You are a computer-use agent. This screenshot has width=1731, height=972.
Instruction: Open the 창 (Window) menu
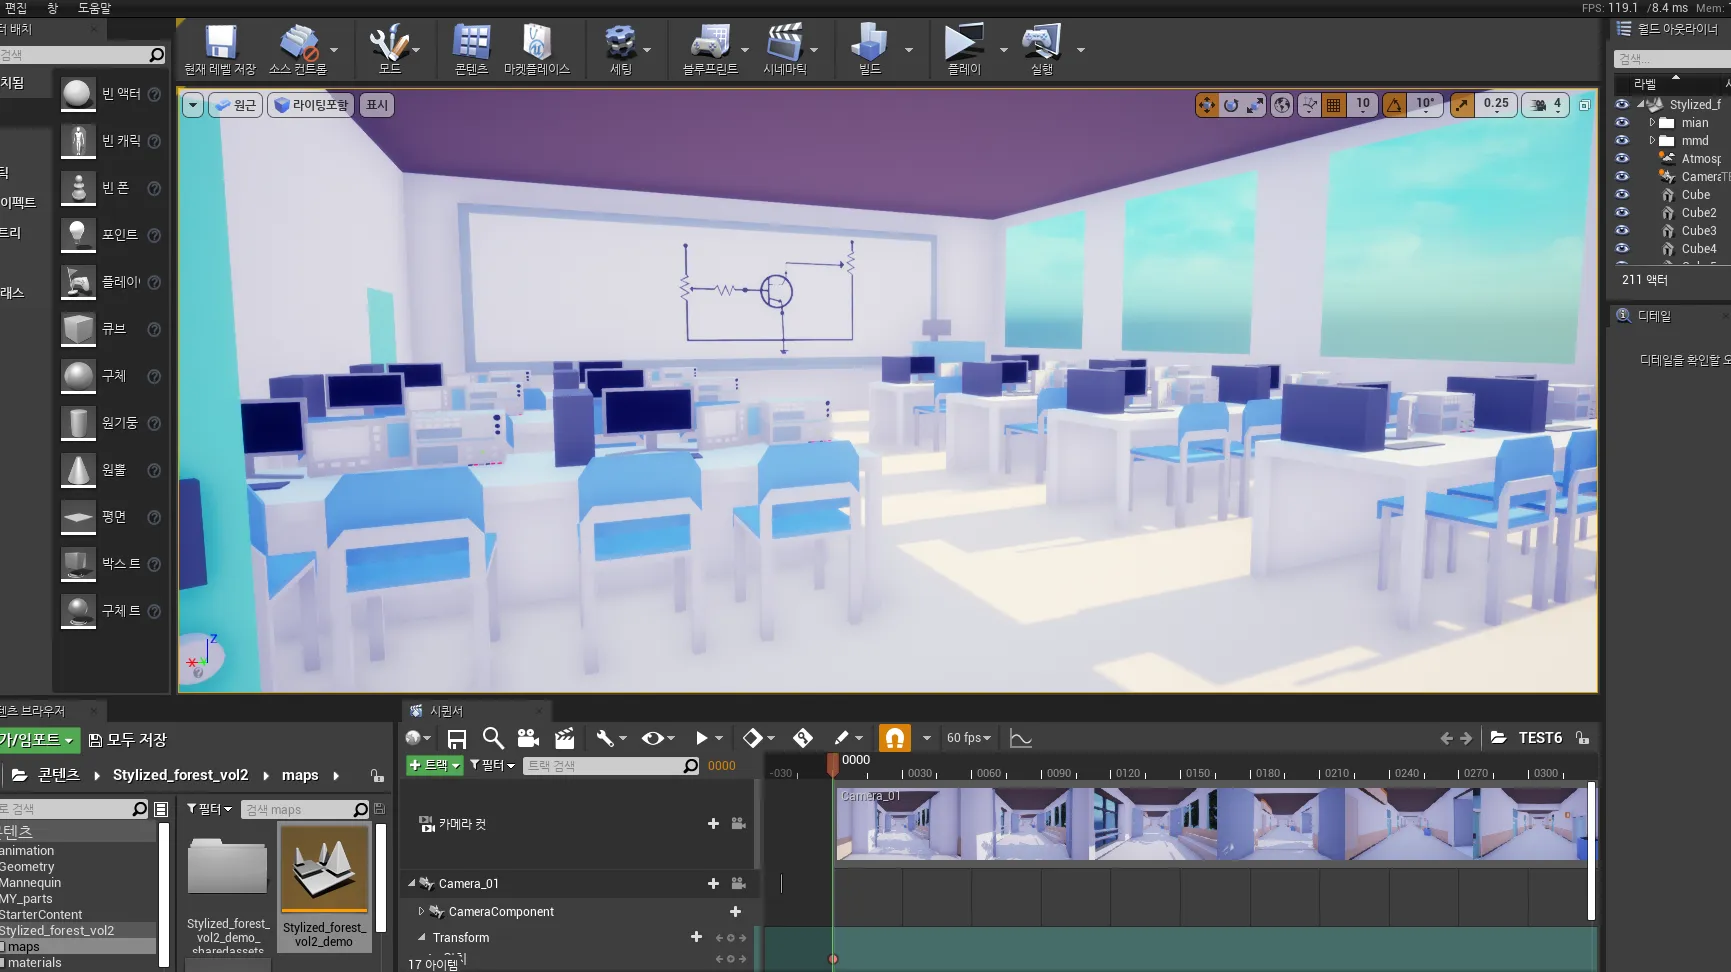point(53,8)
